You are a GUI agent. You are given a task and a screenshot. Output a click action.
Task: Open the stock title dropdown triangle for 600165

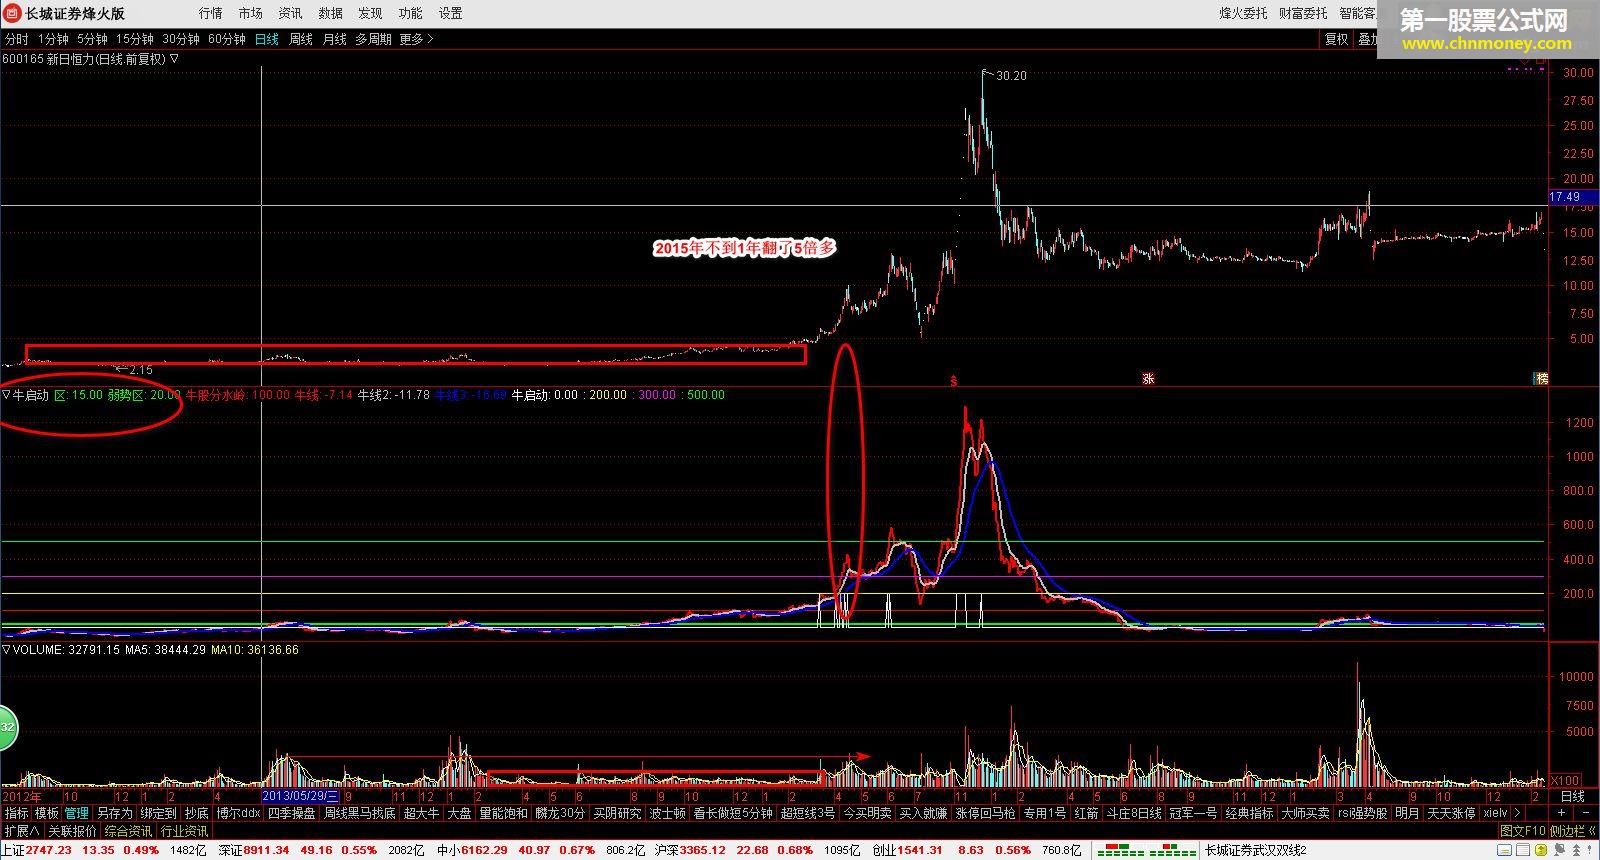(174, 59)
